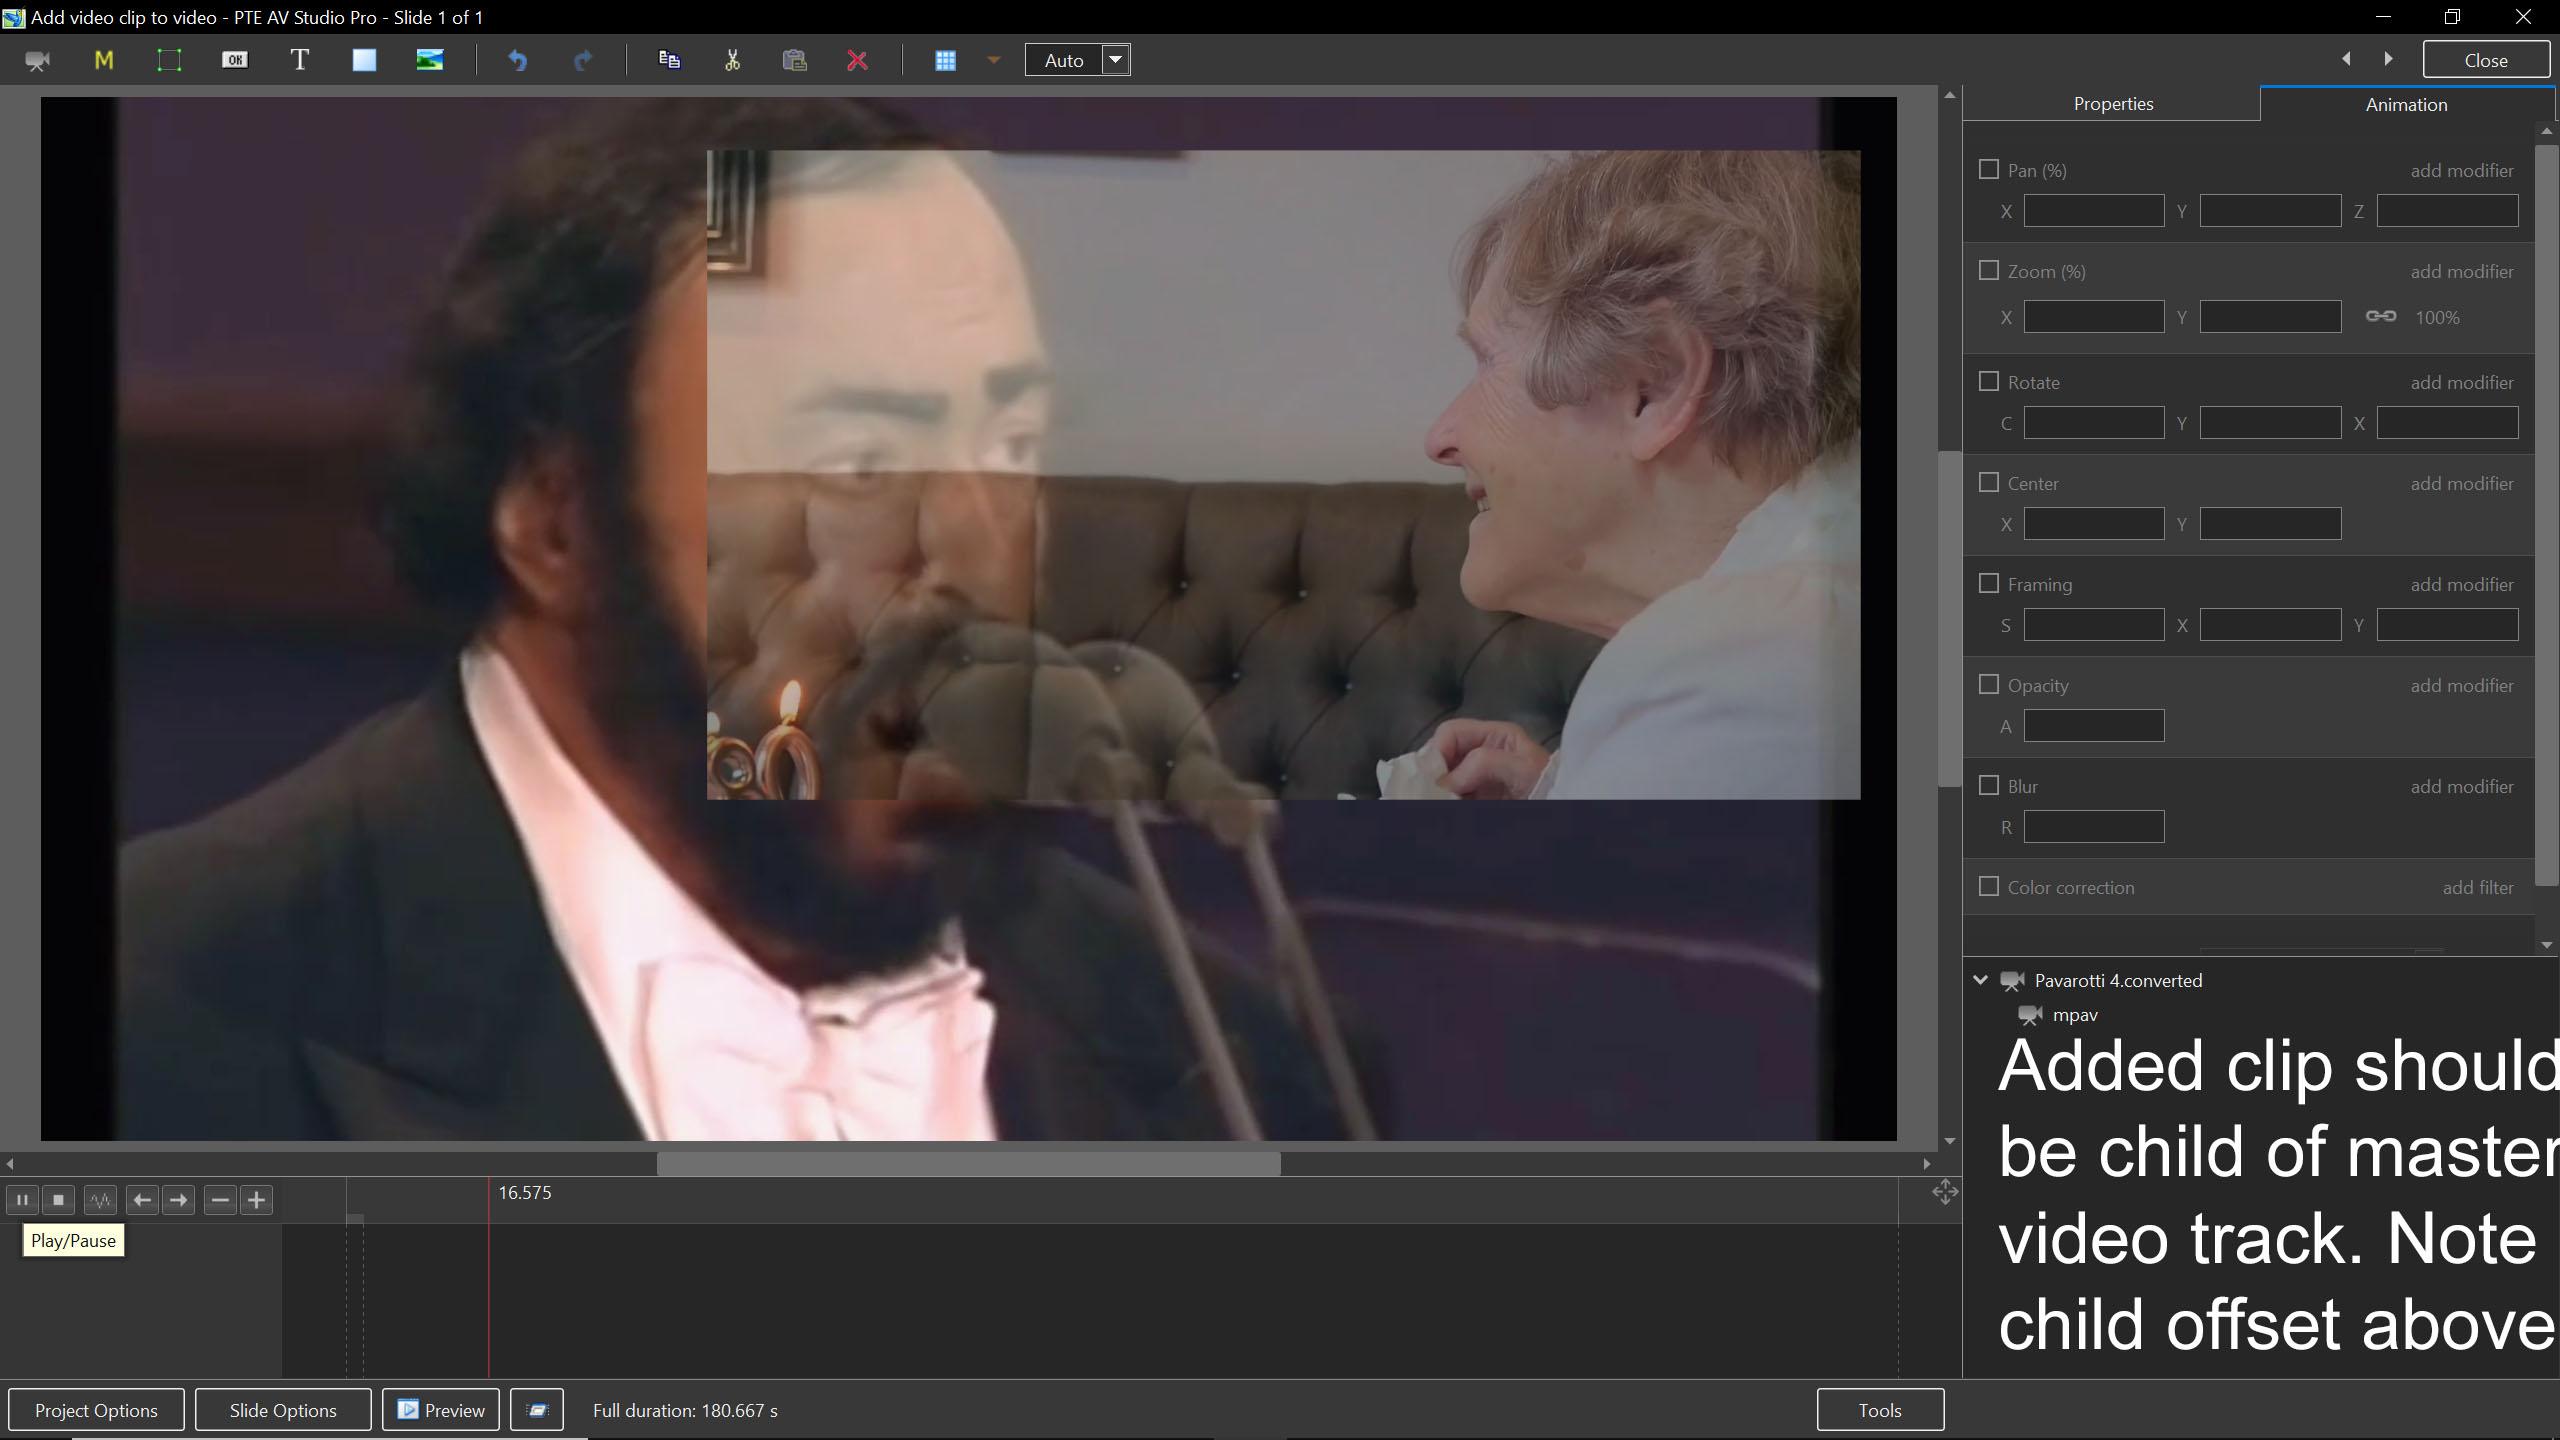The height and width of the screenshot is (1440, 2560).
Task: Switch to the Animation tab
Action: (2406, 104)
